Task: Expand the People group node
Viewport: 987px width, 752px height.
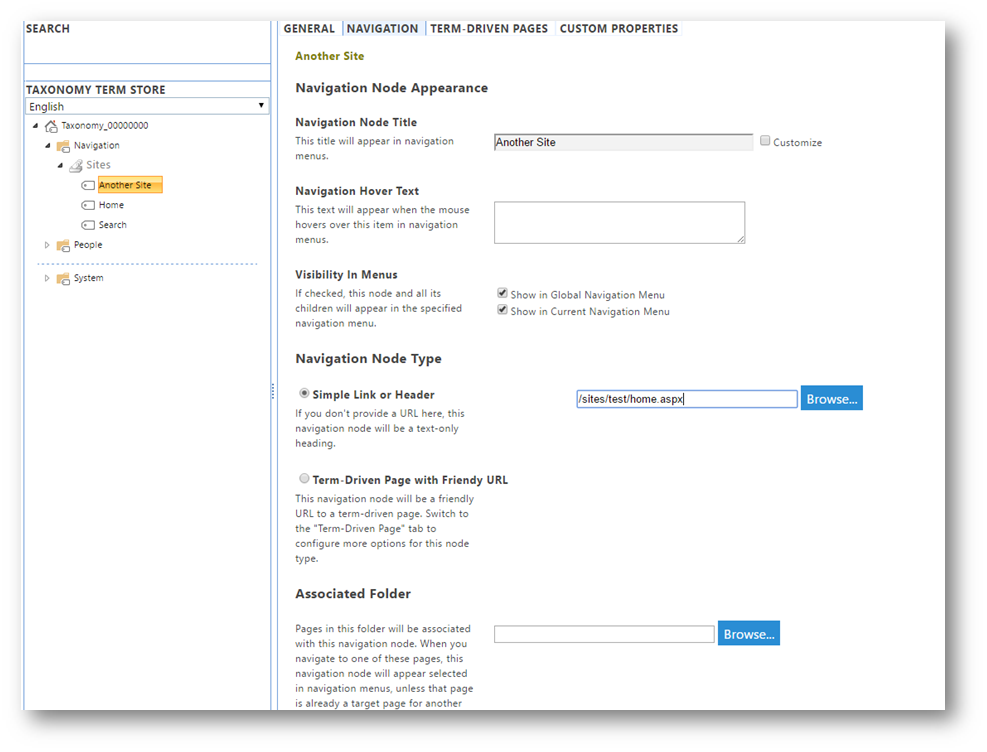Action: click(47, 245)
